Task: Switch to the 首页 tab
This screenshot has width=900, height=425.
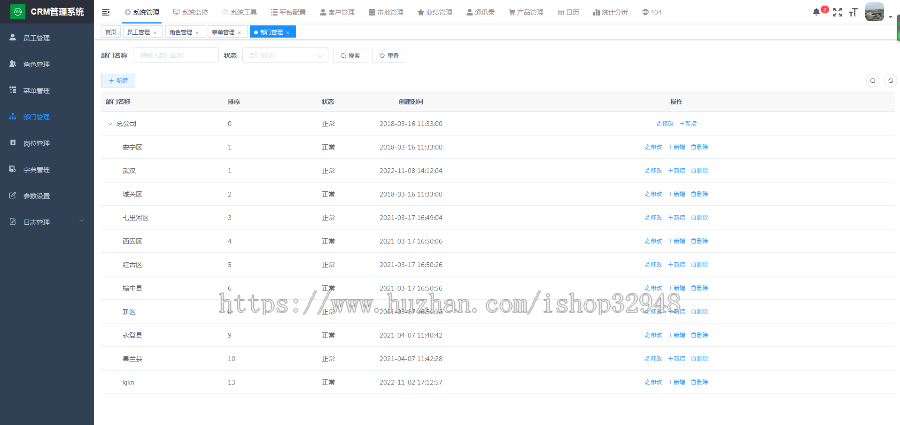Action: (111, 32)
